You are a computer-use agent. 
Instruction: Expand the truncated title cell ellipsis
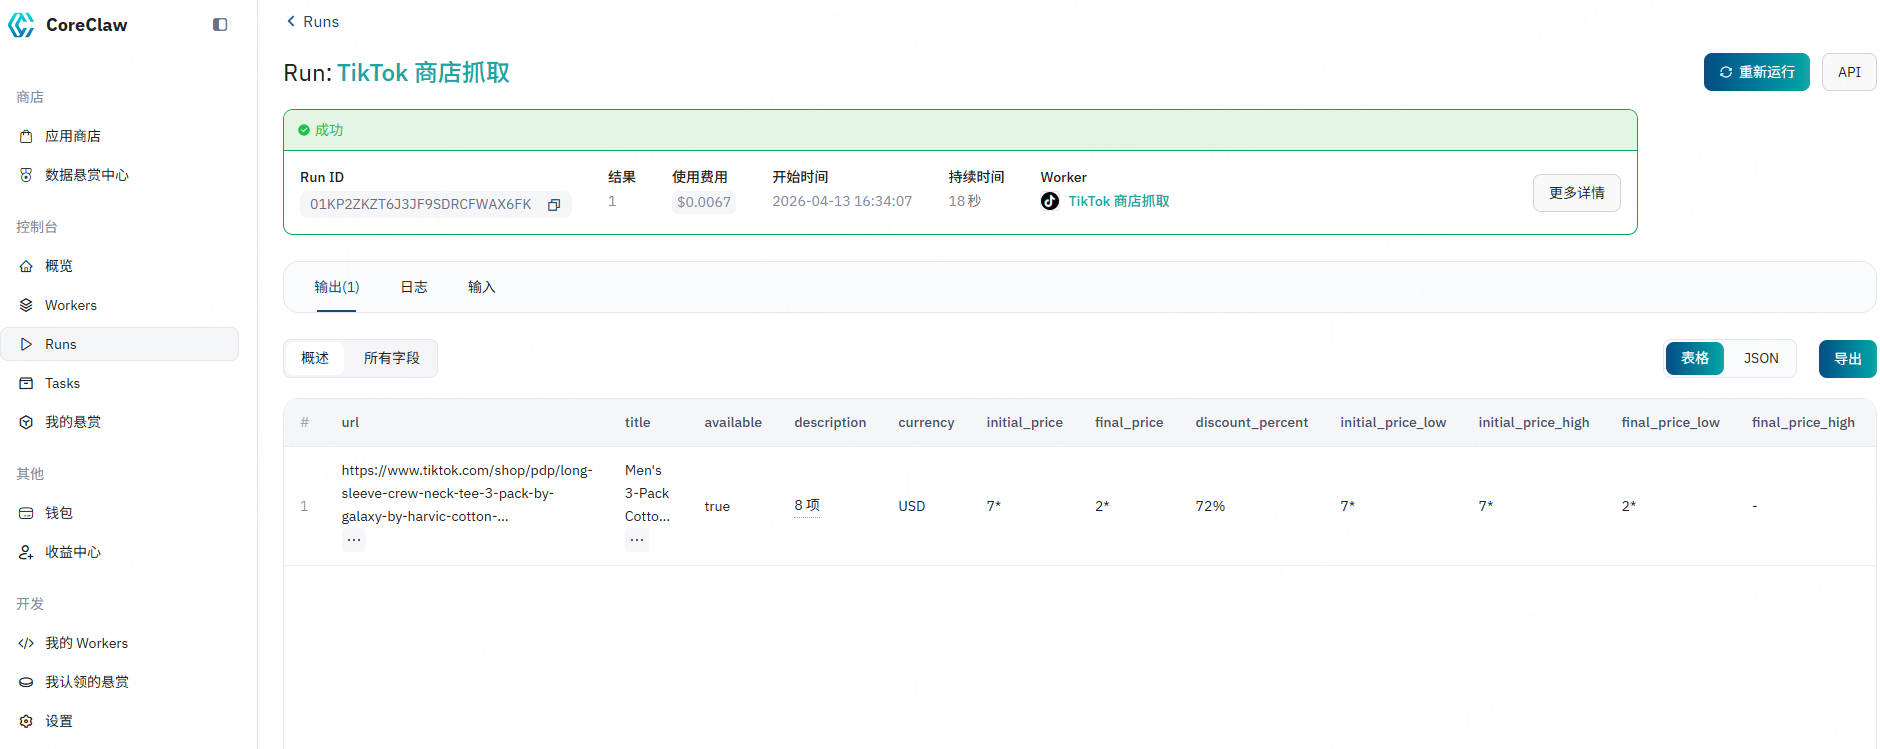pos(637,540)
